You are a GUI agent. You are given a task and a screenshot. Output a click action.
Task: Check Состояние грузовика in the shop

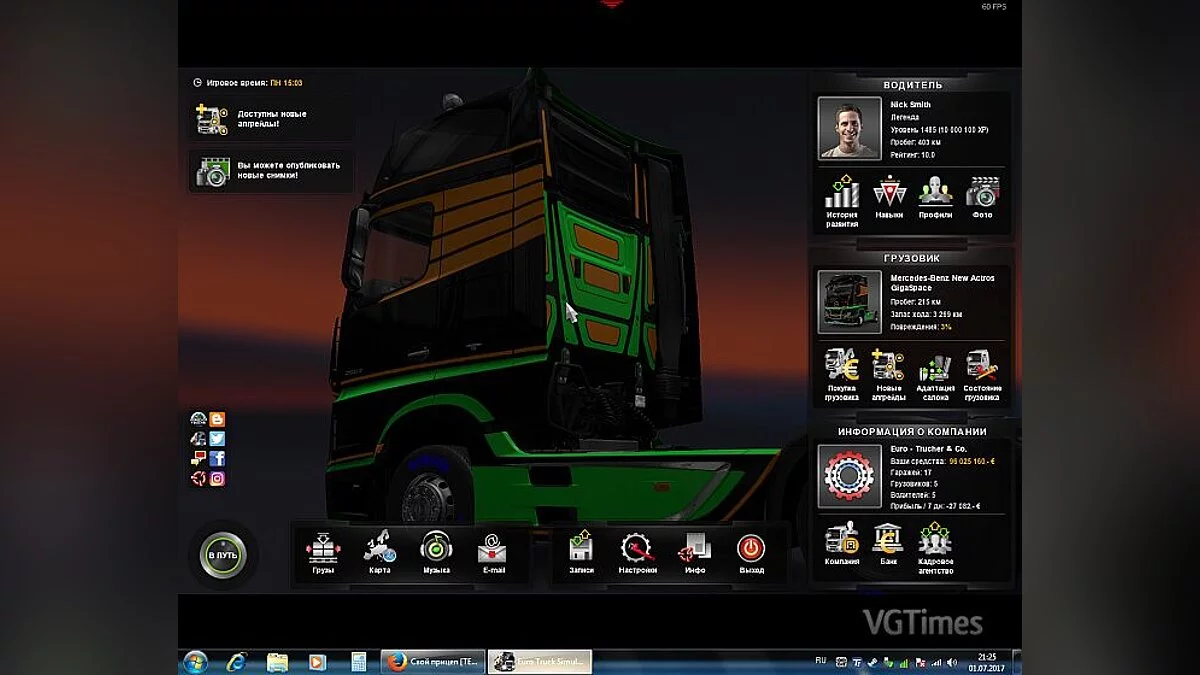pyautogui.click(x=982, y=368)
